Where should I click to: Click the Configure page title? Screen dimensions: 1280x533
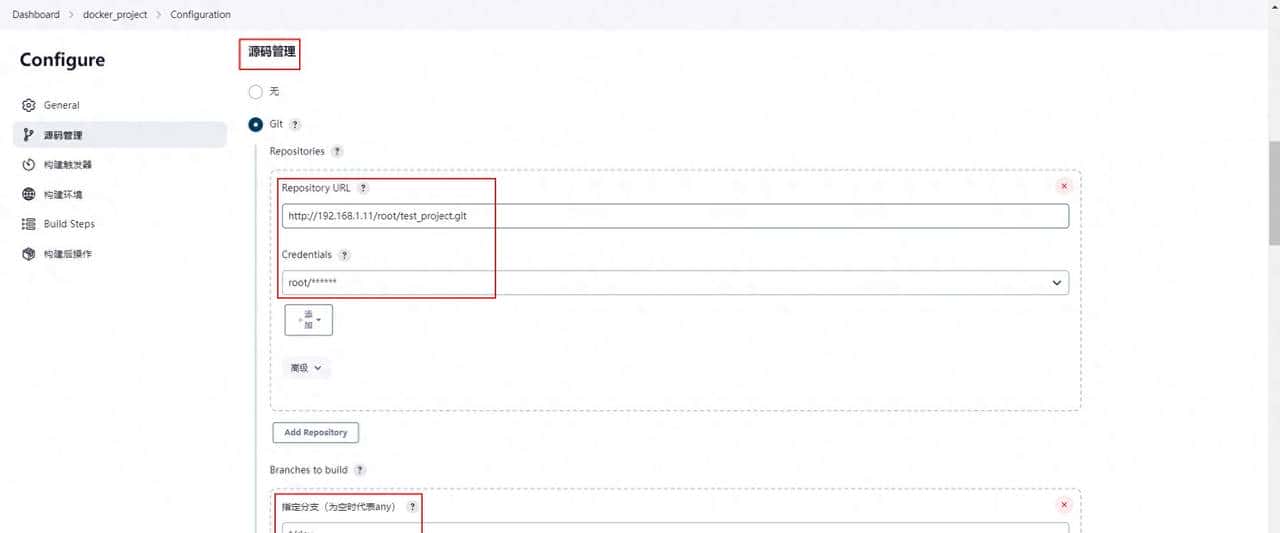pyautogui.click(x=62, y=60)
